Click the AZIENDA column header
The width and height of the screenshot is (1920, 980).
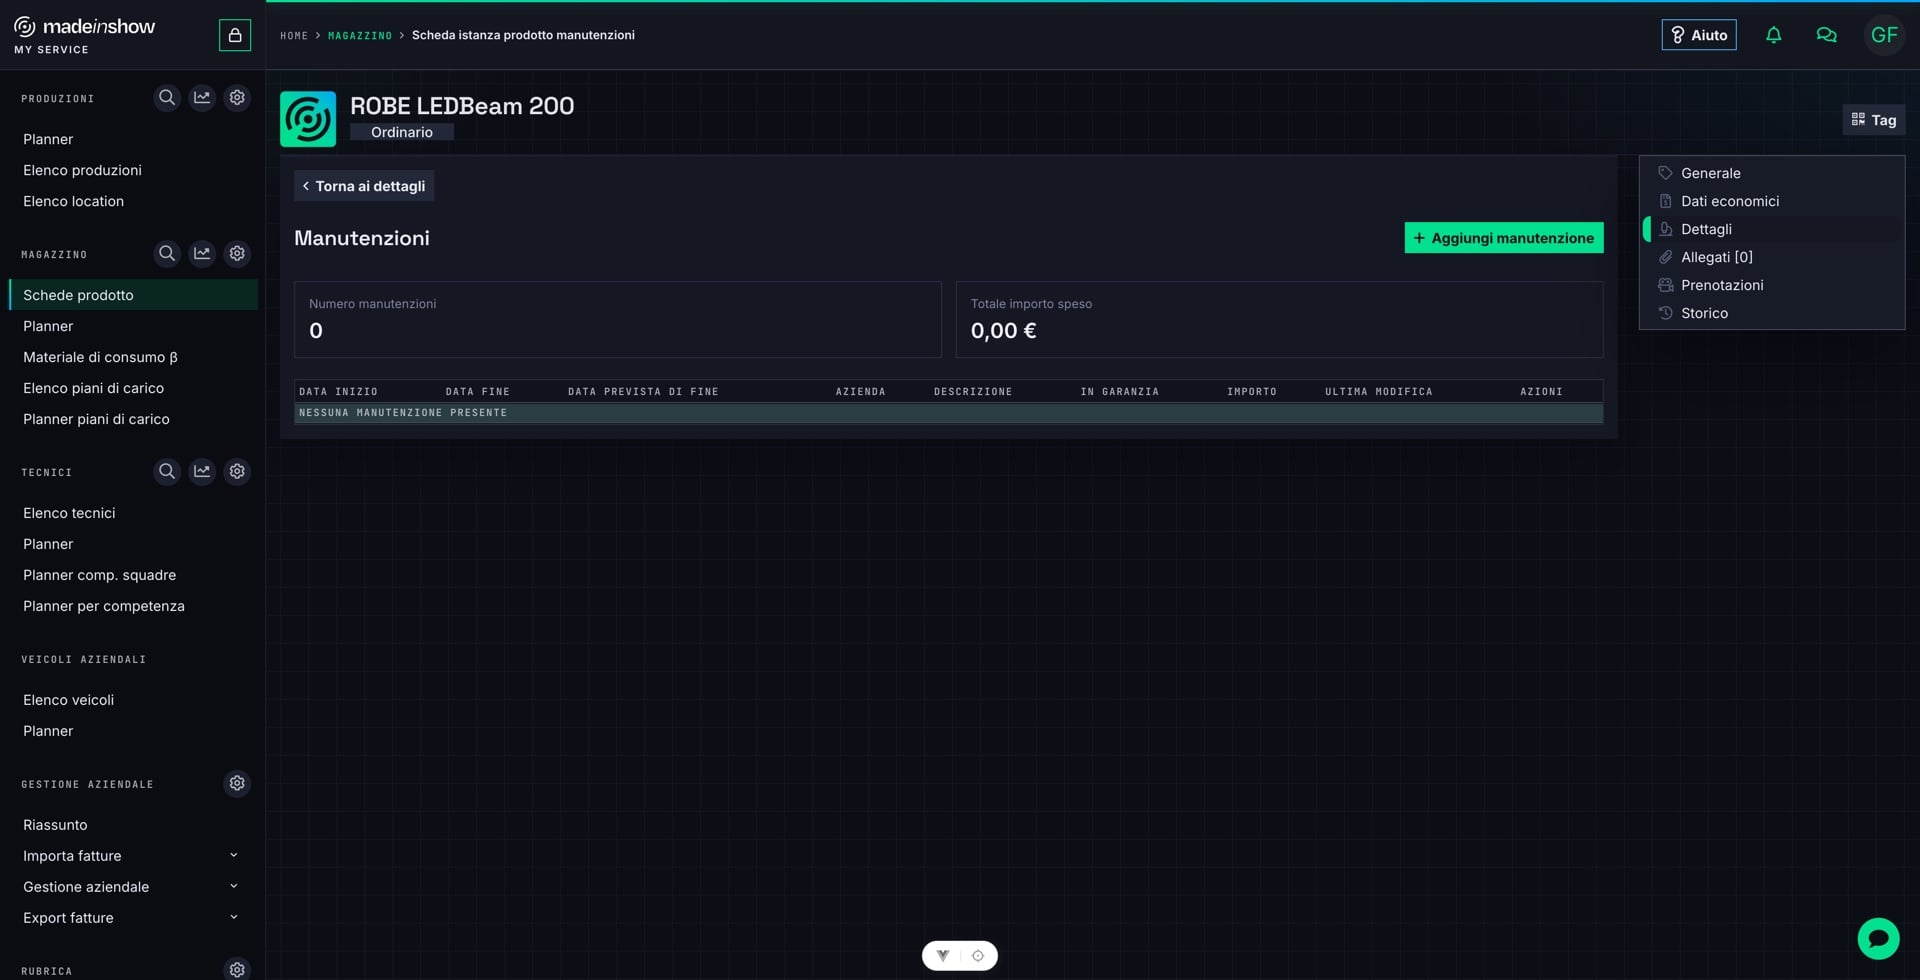pos(860,392)
